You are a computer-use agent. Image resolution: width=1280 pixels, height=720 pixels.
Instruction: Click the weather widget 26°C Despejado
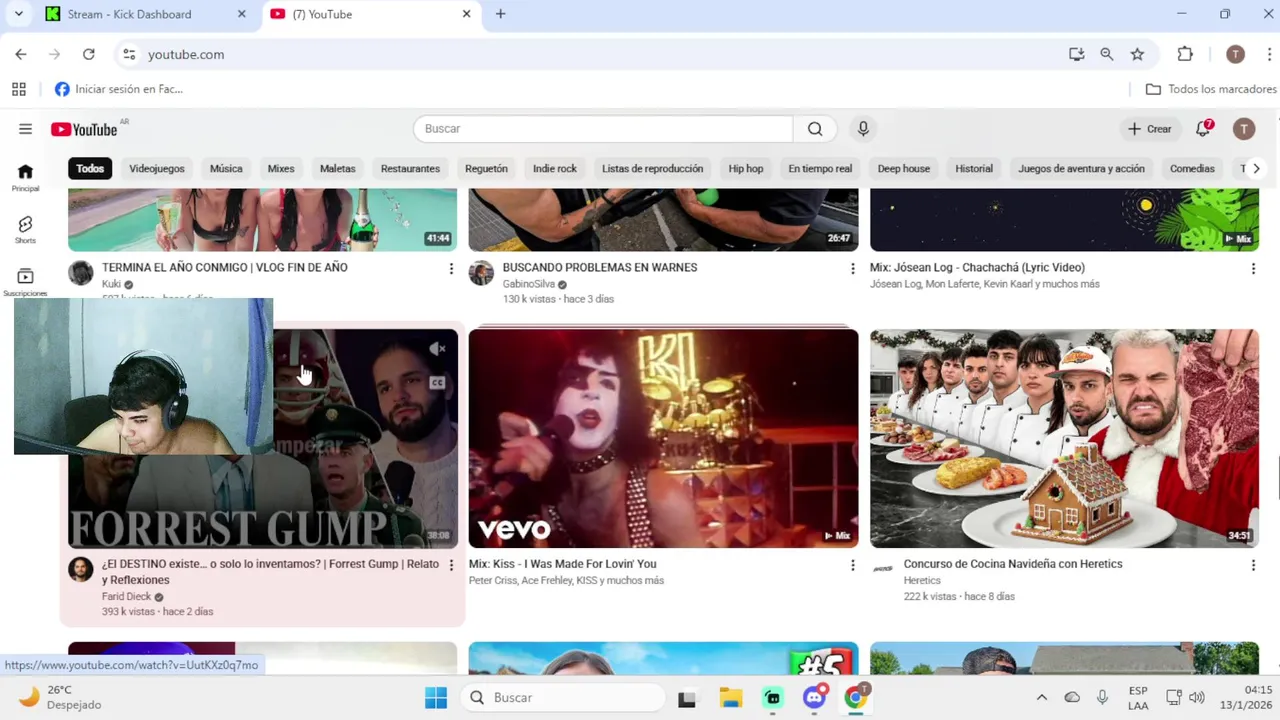(62, 697)
